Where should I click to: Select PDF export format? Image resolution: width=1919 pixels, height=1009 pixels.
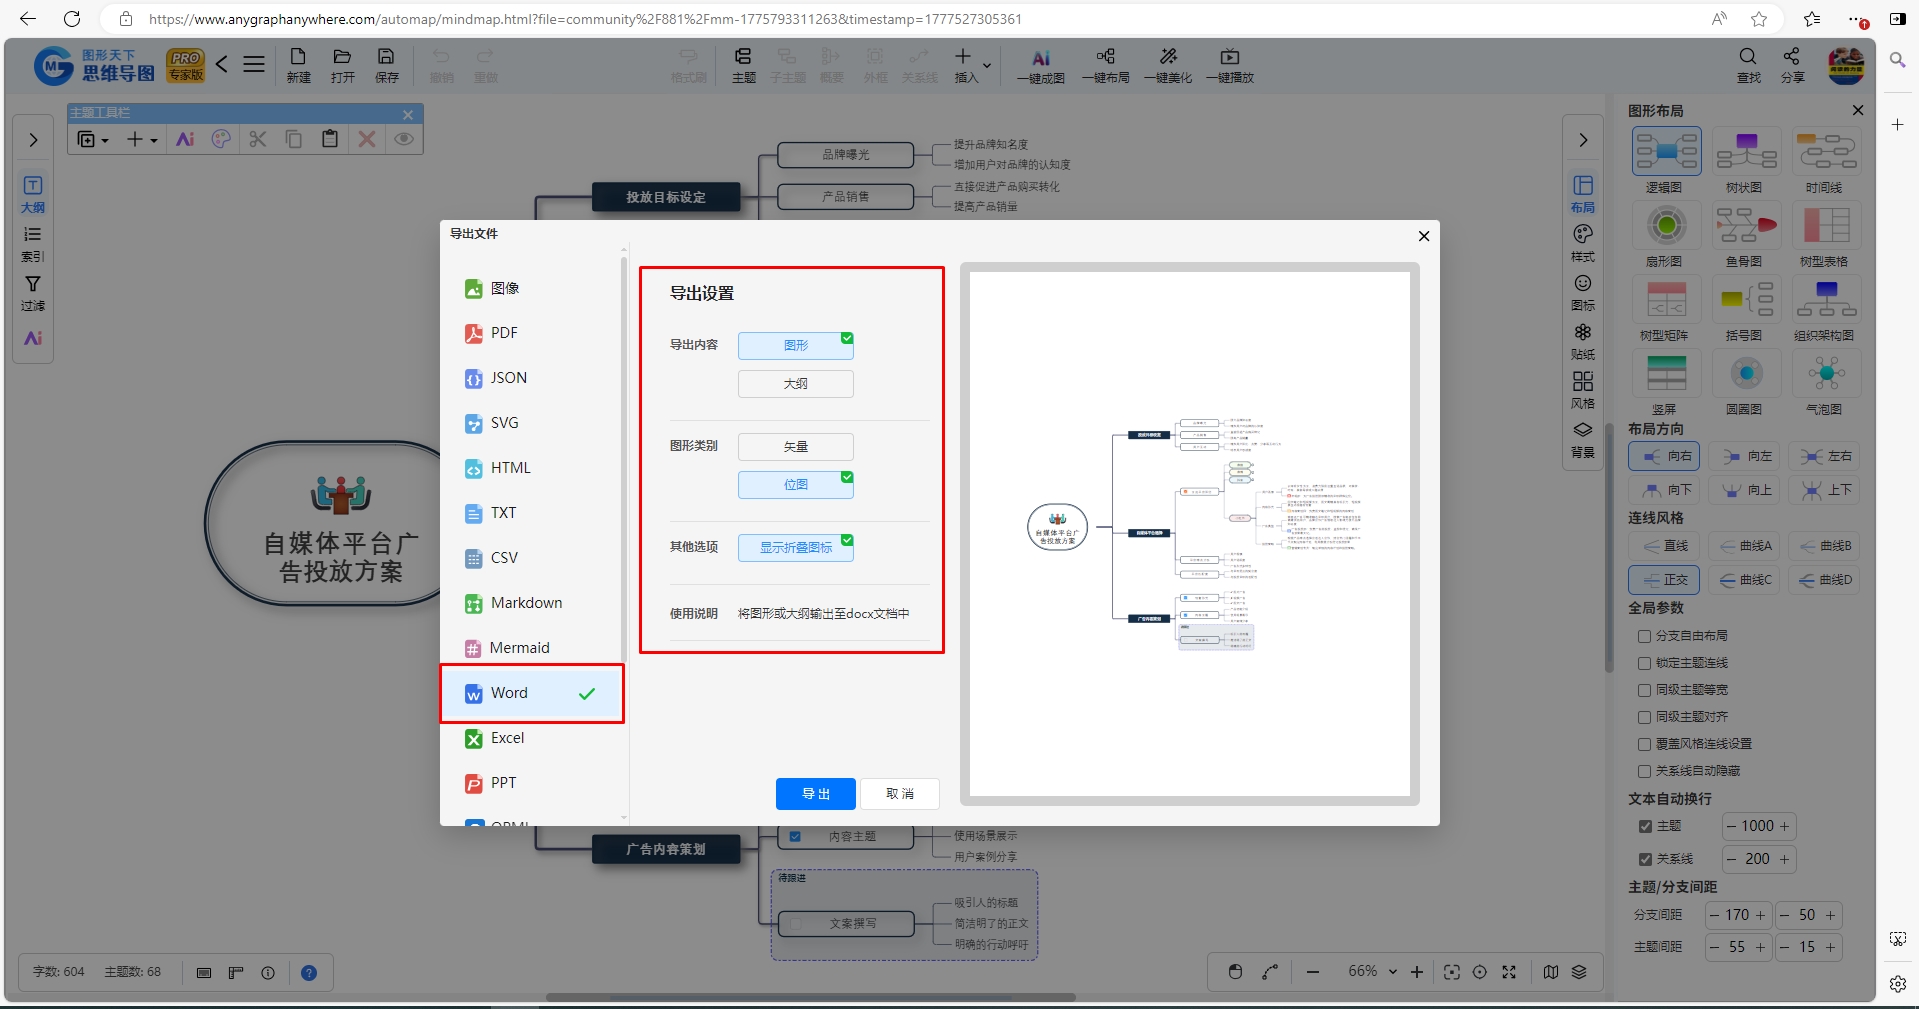534,333
